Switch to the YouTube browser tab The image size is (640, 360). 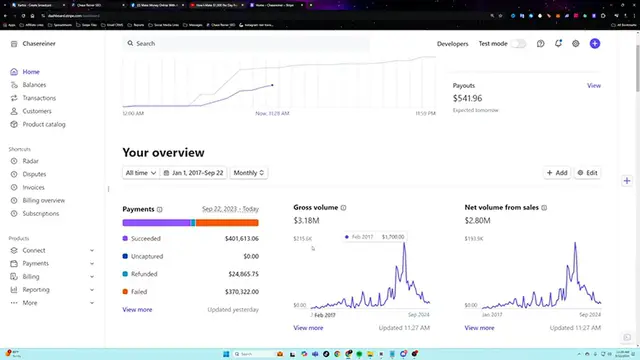coord(216,5)
